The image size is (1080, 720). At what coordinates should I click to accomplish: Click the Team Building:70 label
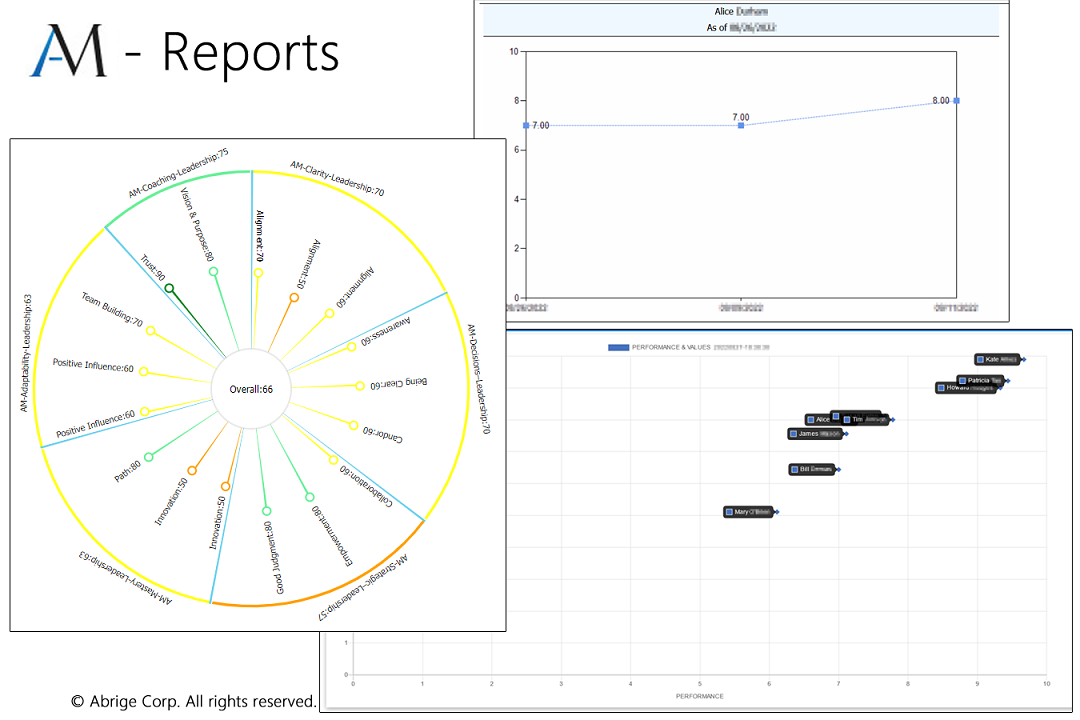pyautogui.click(x=112, y=309)
